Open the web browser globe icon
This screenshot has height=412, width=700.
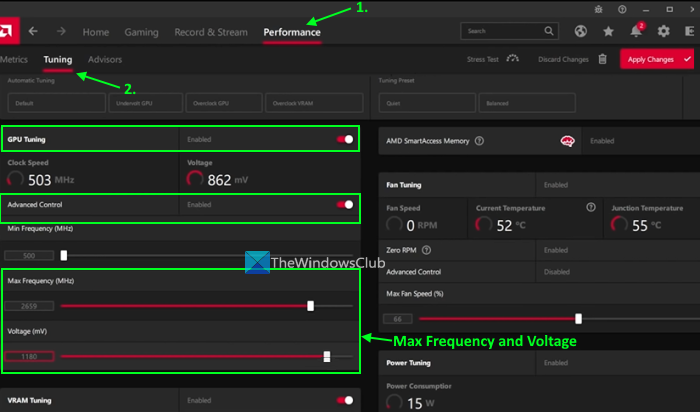point(581,32)
